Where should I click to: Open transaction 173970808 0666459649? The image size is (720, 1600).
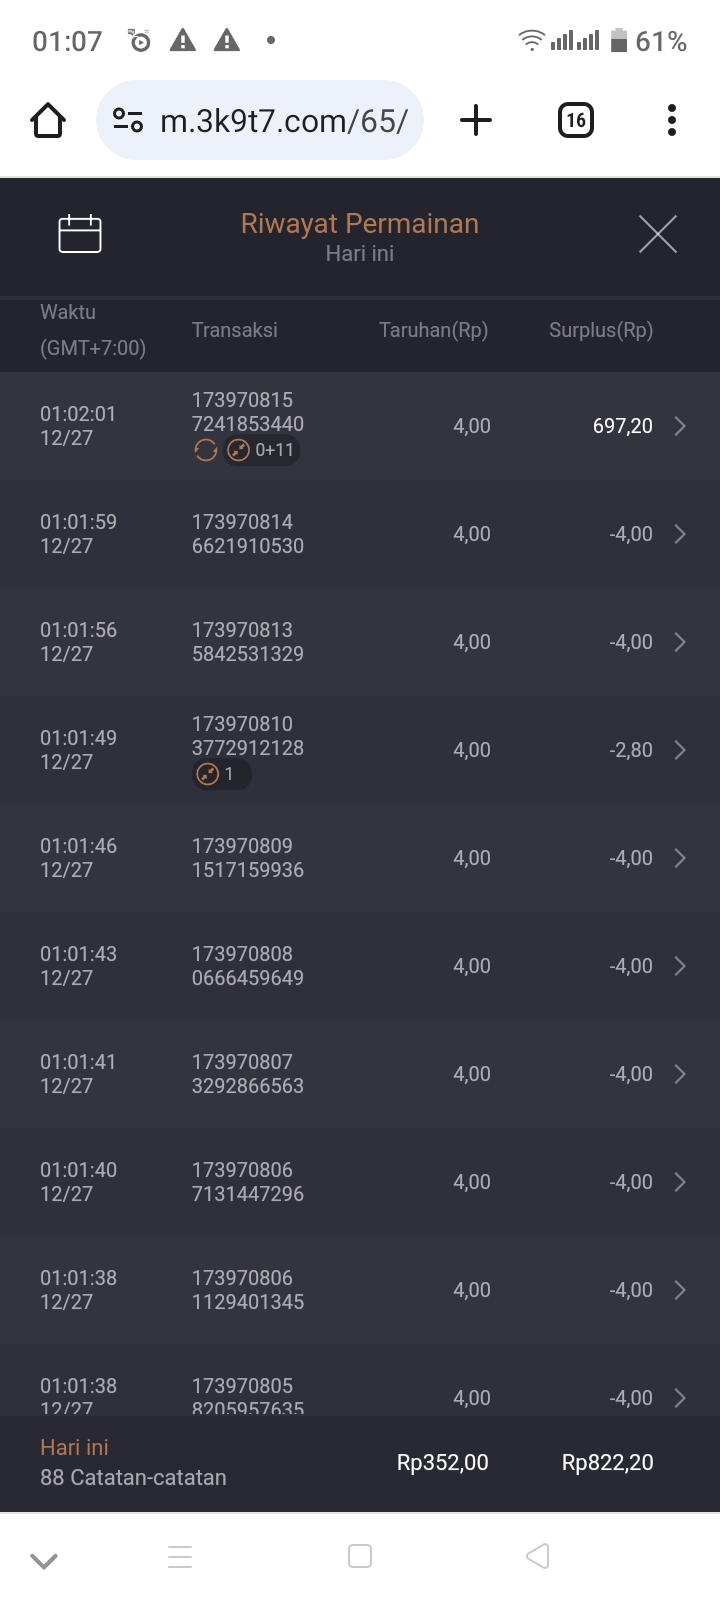pyautogui.click(x=248, y=966)
